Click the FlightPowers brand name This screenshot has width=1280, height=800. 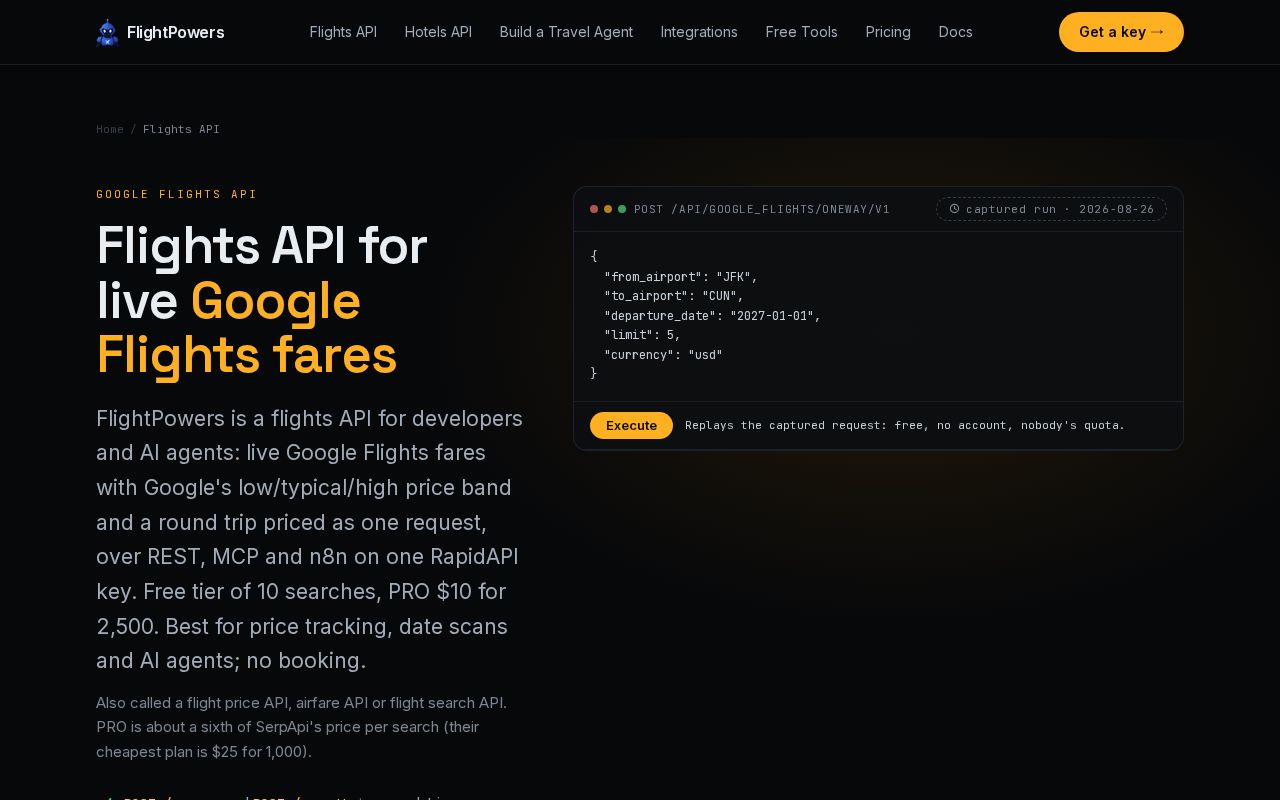[x=175, y=32]
